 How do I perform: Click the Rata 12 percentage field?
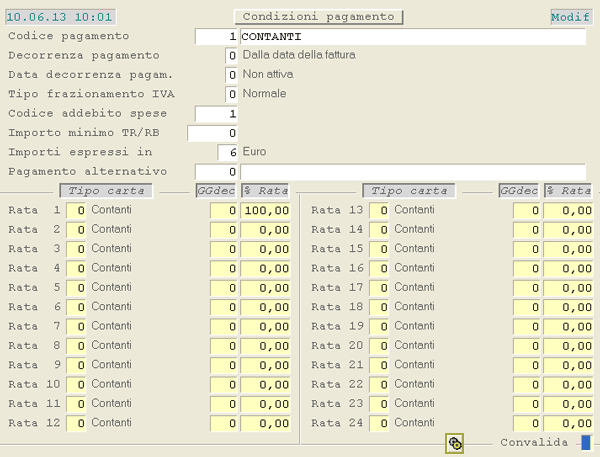click(265, 423)
